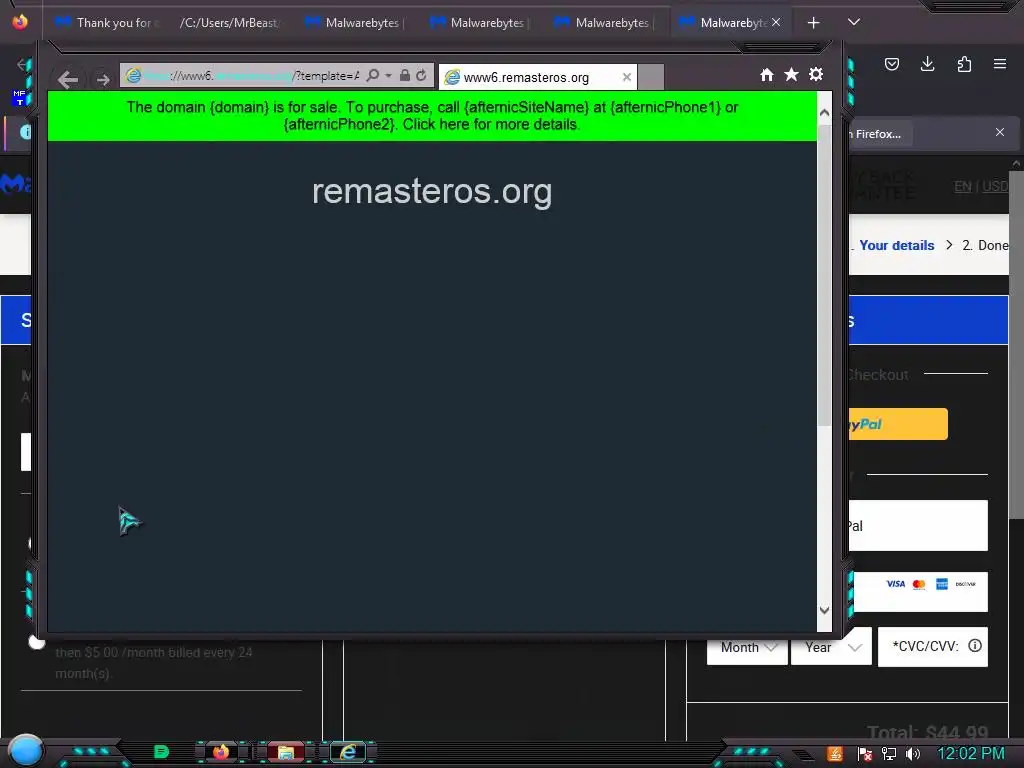Save to Pocket icon in Firefox toolbar
The width and height of the screenshot is (1024, 768).
(891, 64)
